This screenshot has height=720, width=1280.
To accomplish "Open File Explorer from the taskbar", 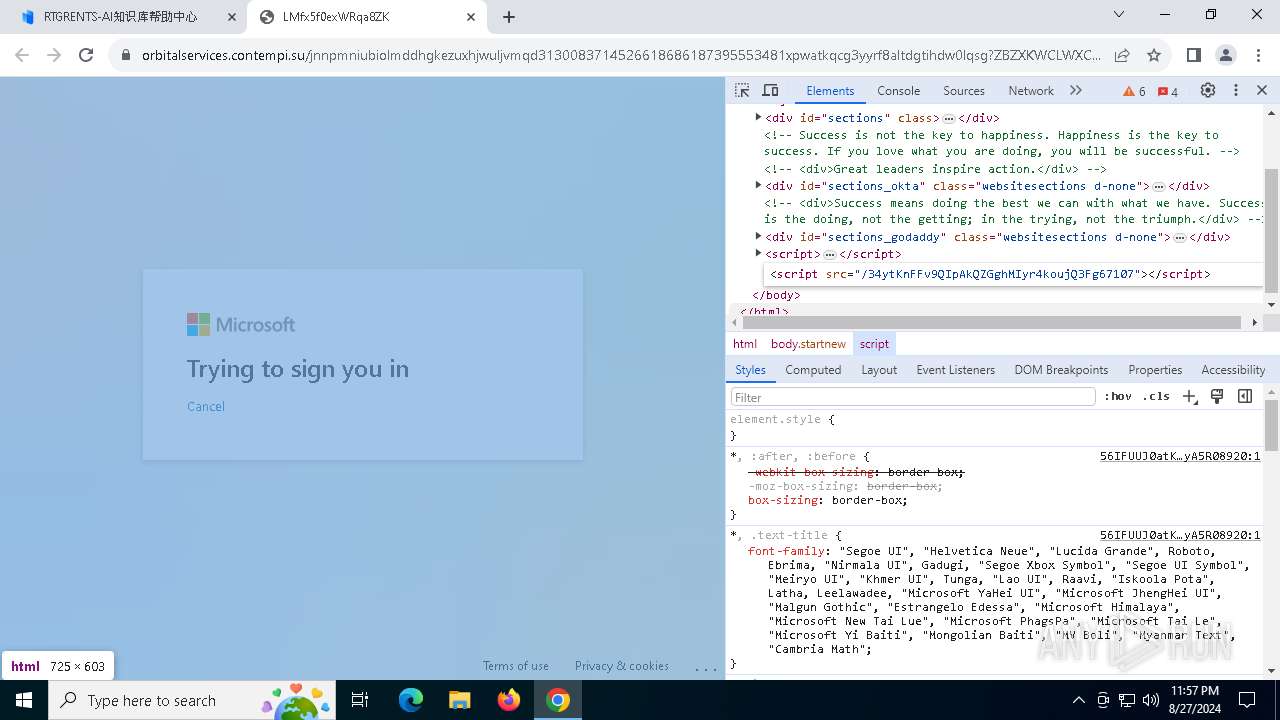I will (459, 700).
